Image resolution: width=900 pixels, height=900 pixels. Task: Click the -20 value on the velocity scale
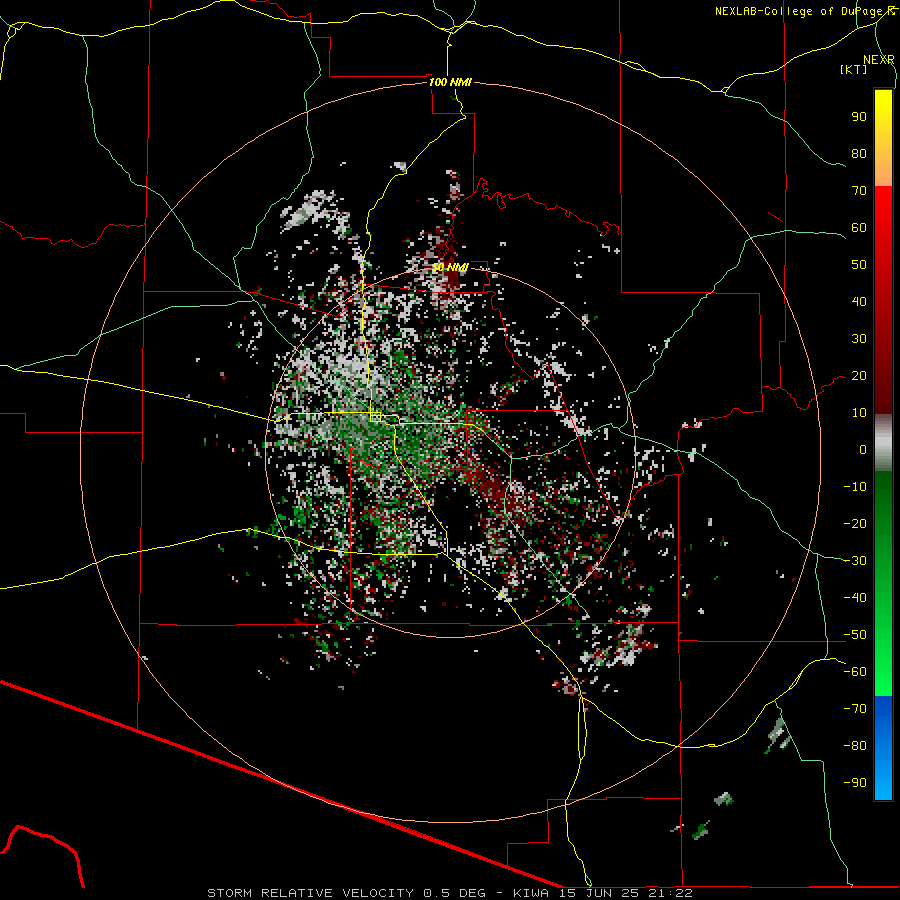(x=855, y=523)
